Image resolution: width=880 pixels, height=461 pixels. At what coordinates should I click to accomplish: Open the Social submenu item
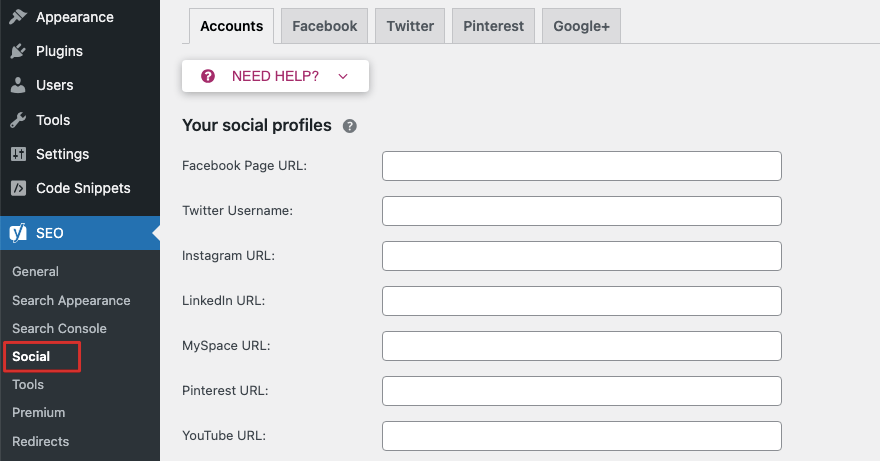click(x=31, y=357)
